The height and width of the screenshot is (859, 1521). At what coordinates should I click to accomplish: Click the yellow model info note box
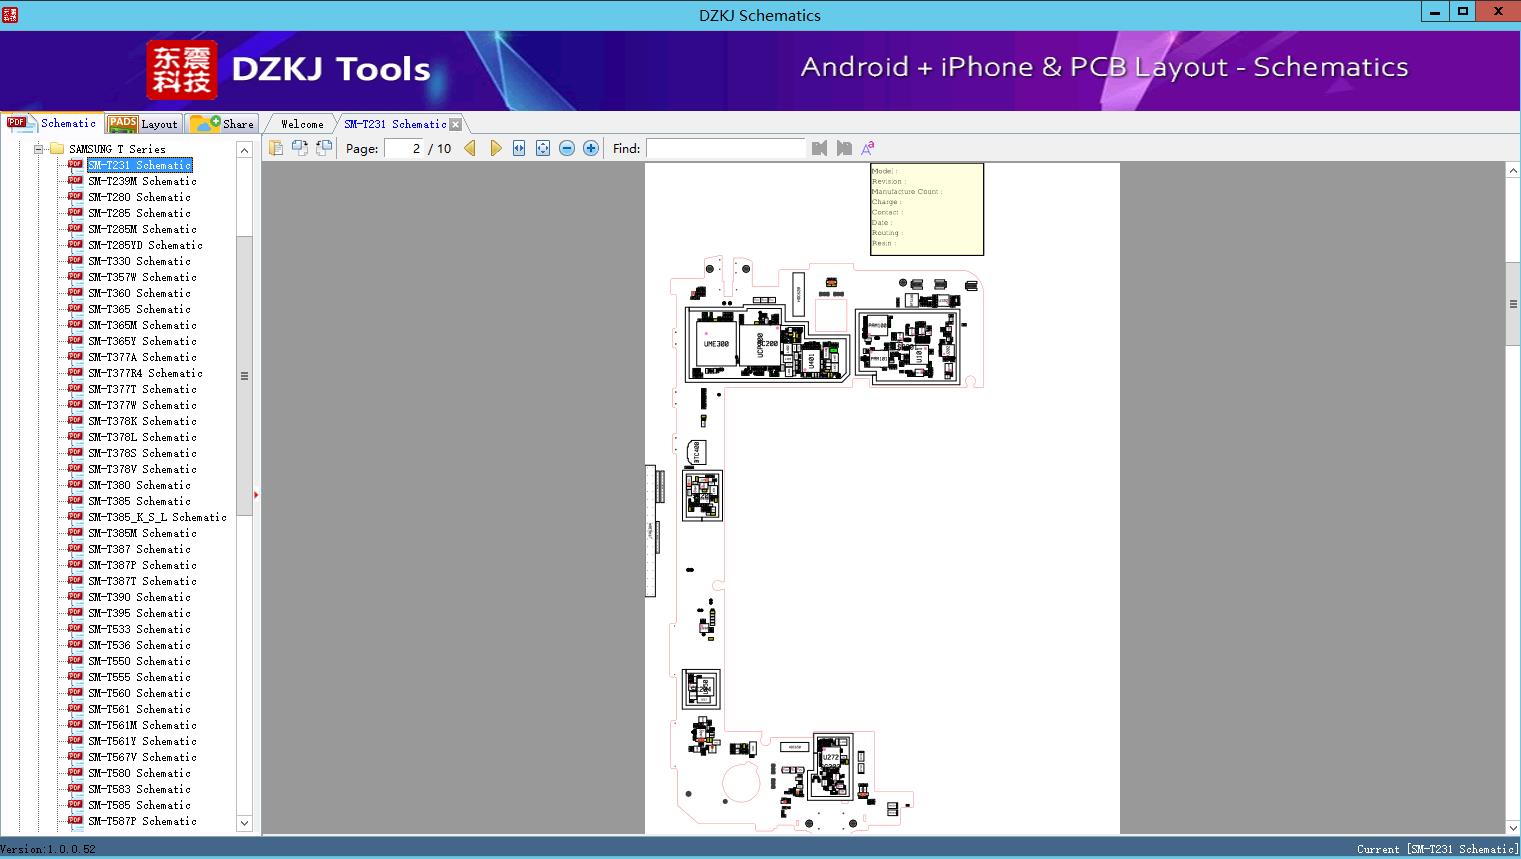click(927, 209)
